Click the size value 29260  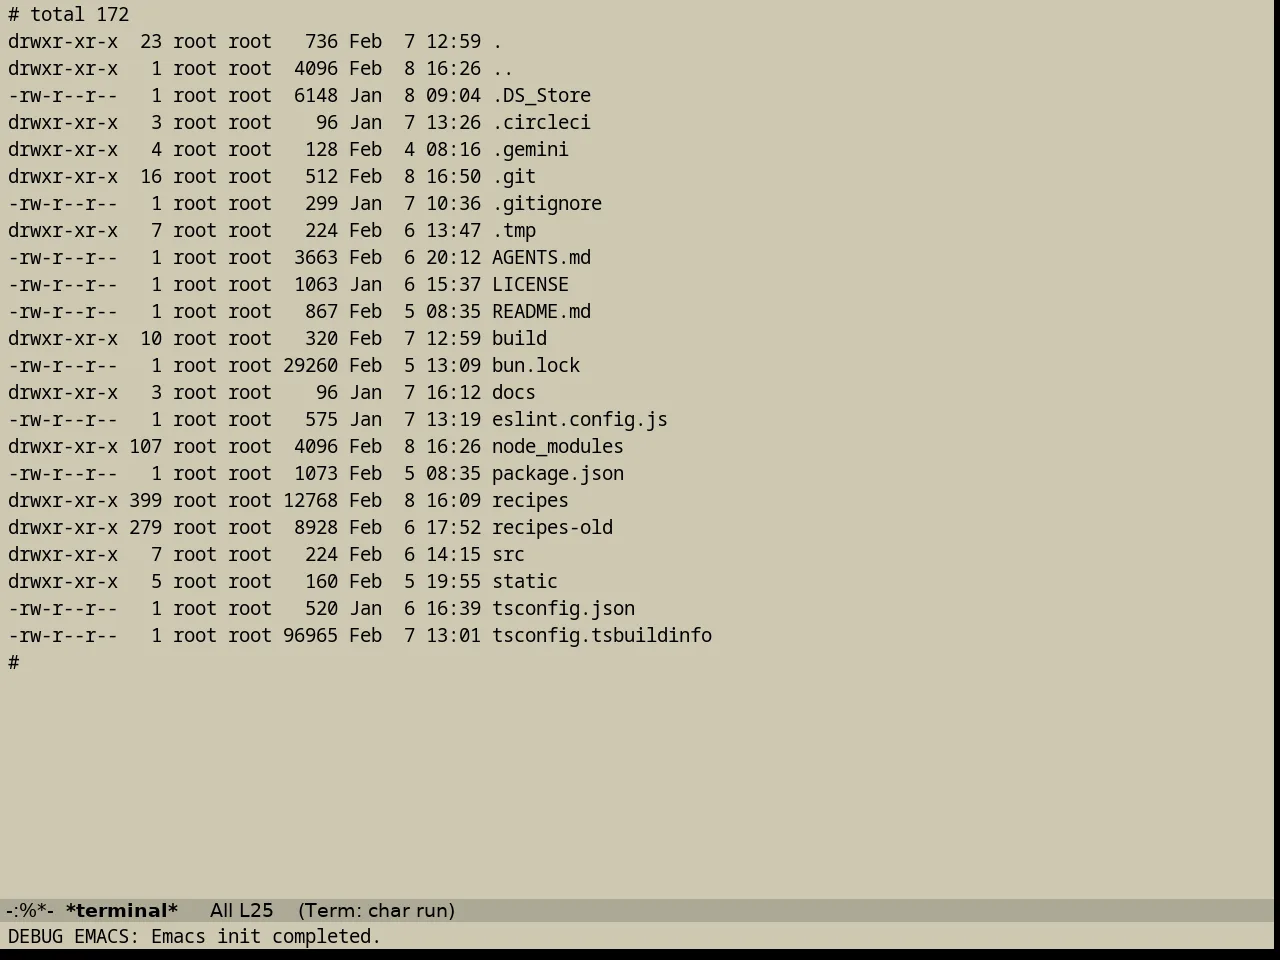(310, 366)
